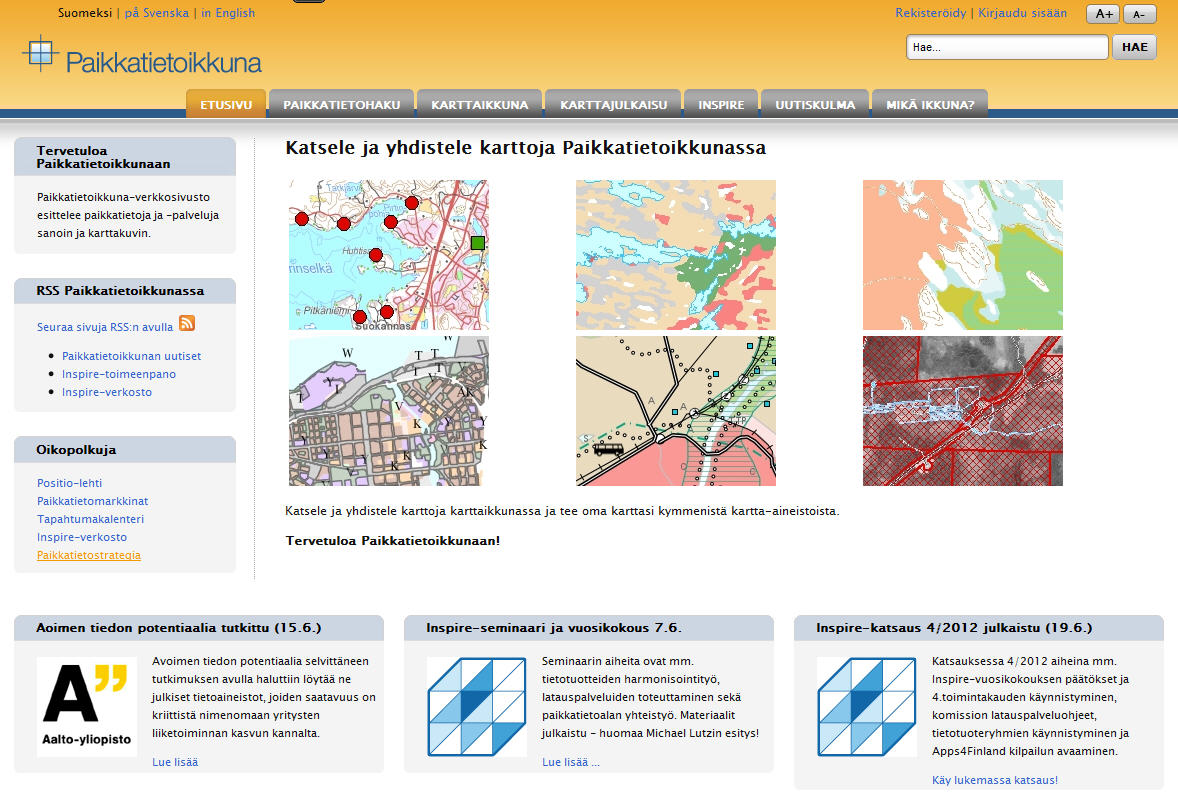Open the orange RSS feed icon
The image size is (1178, 805).
tap(187, 323)
